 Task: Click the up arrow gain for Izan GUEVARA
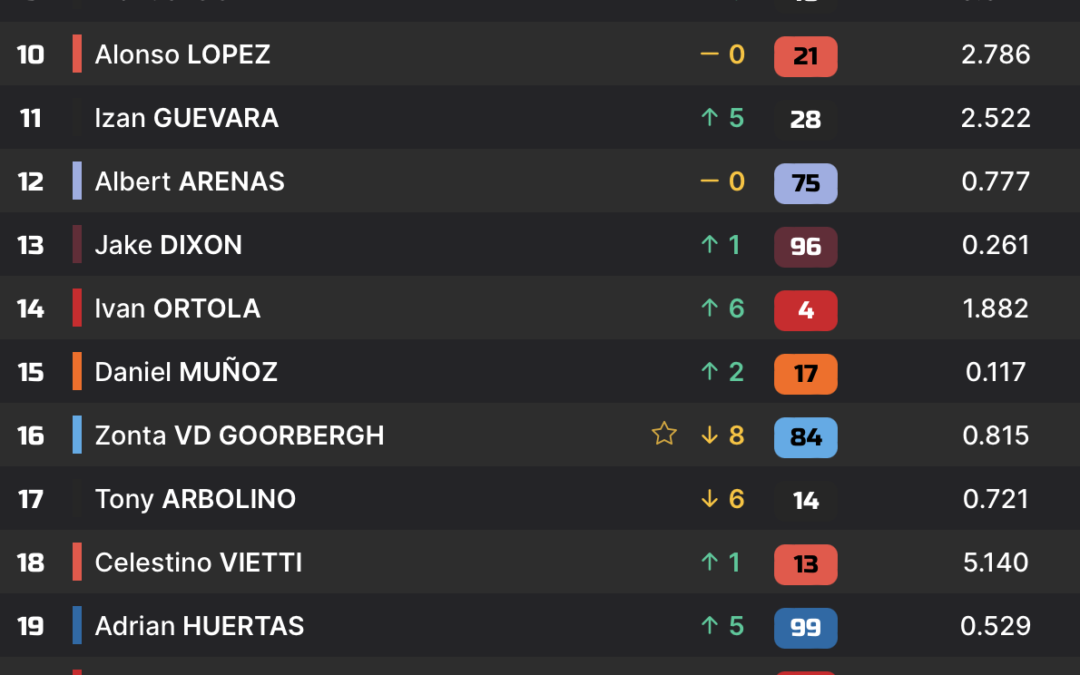722,118
